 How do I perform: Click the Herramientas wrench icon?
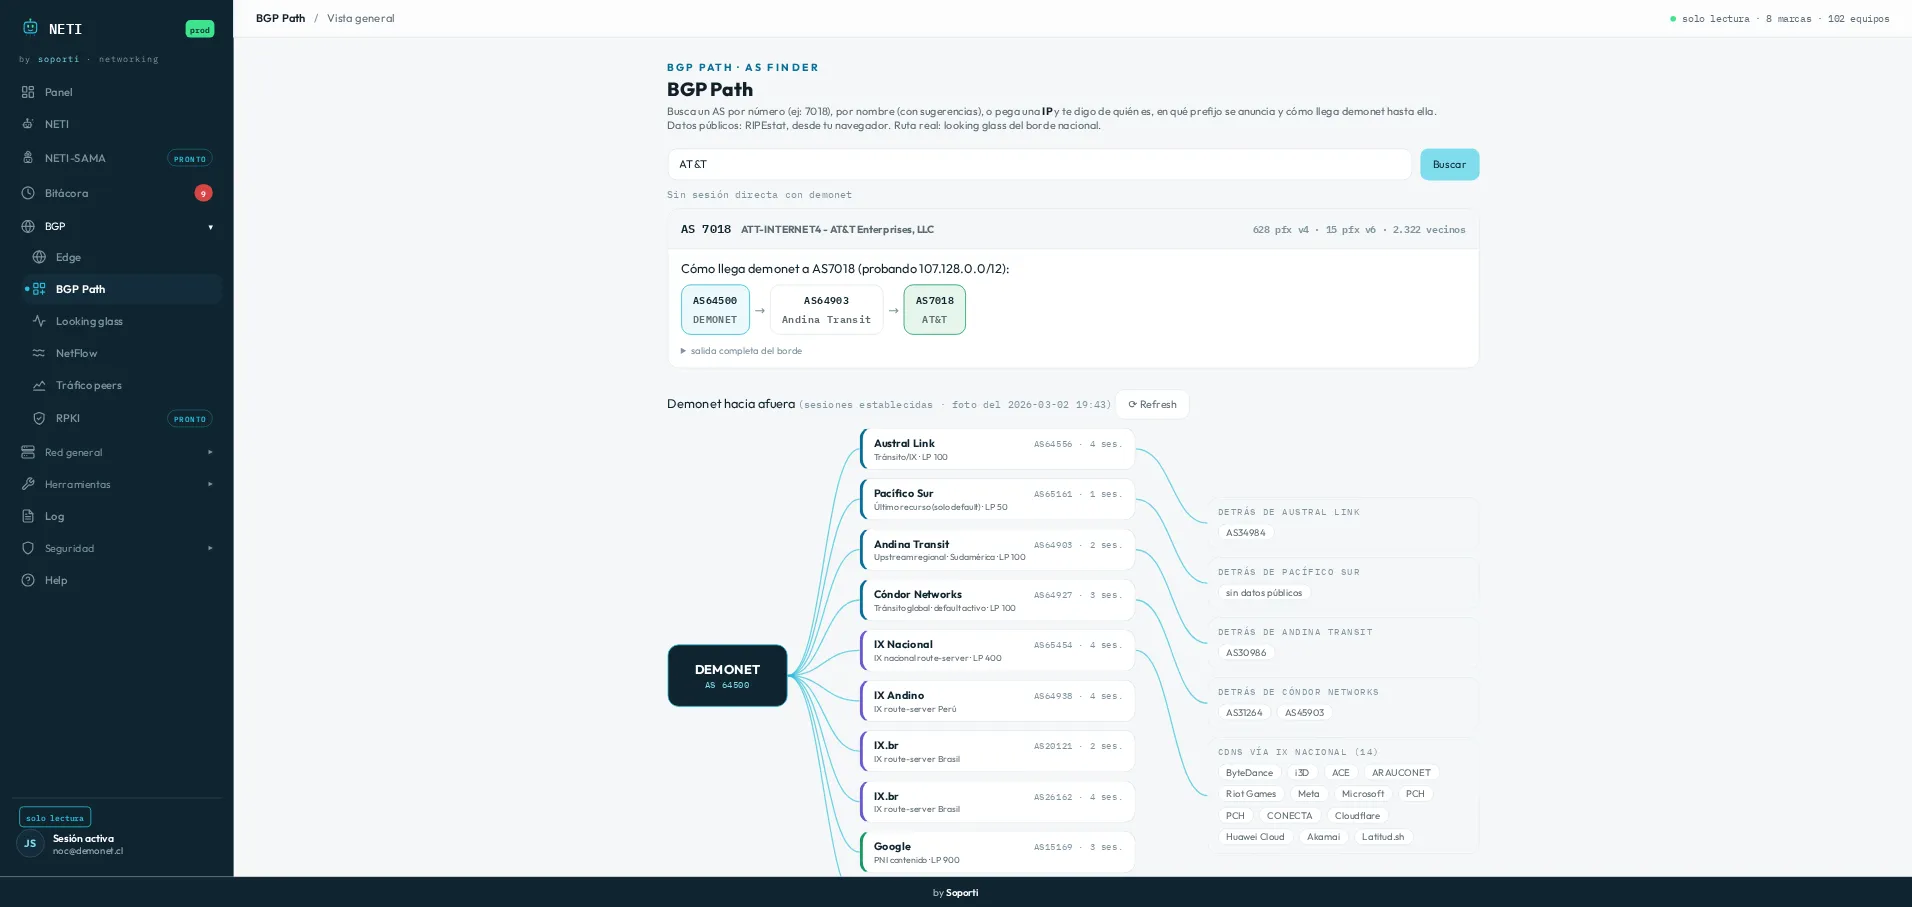(28, 484)
